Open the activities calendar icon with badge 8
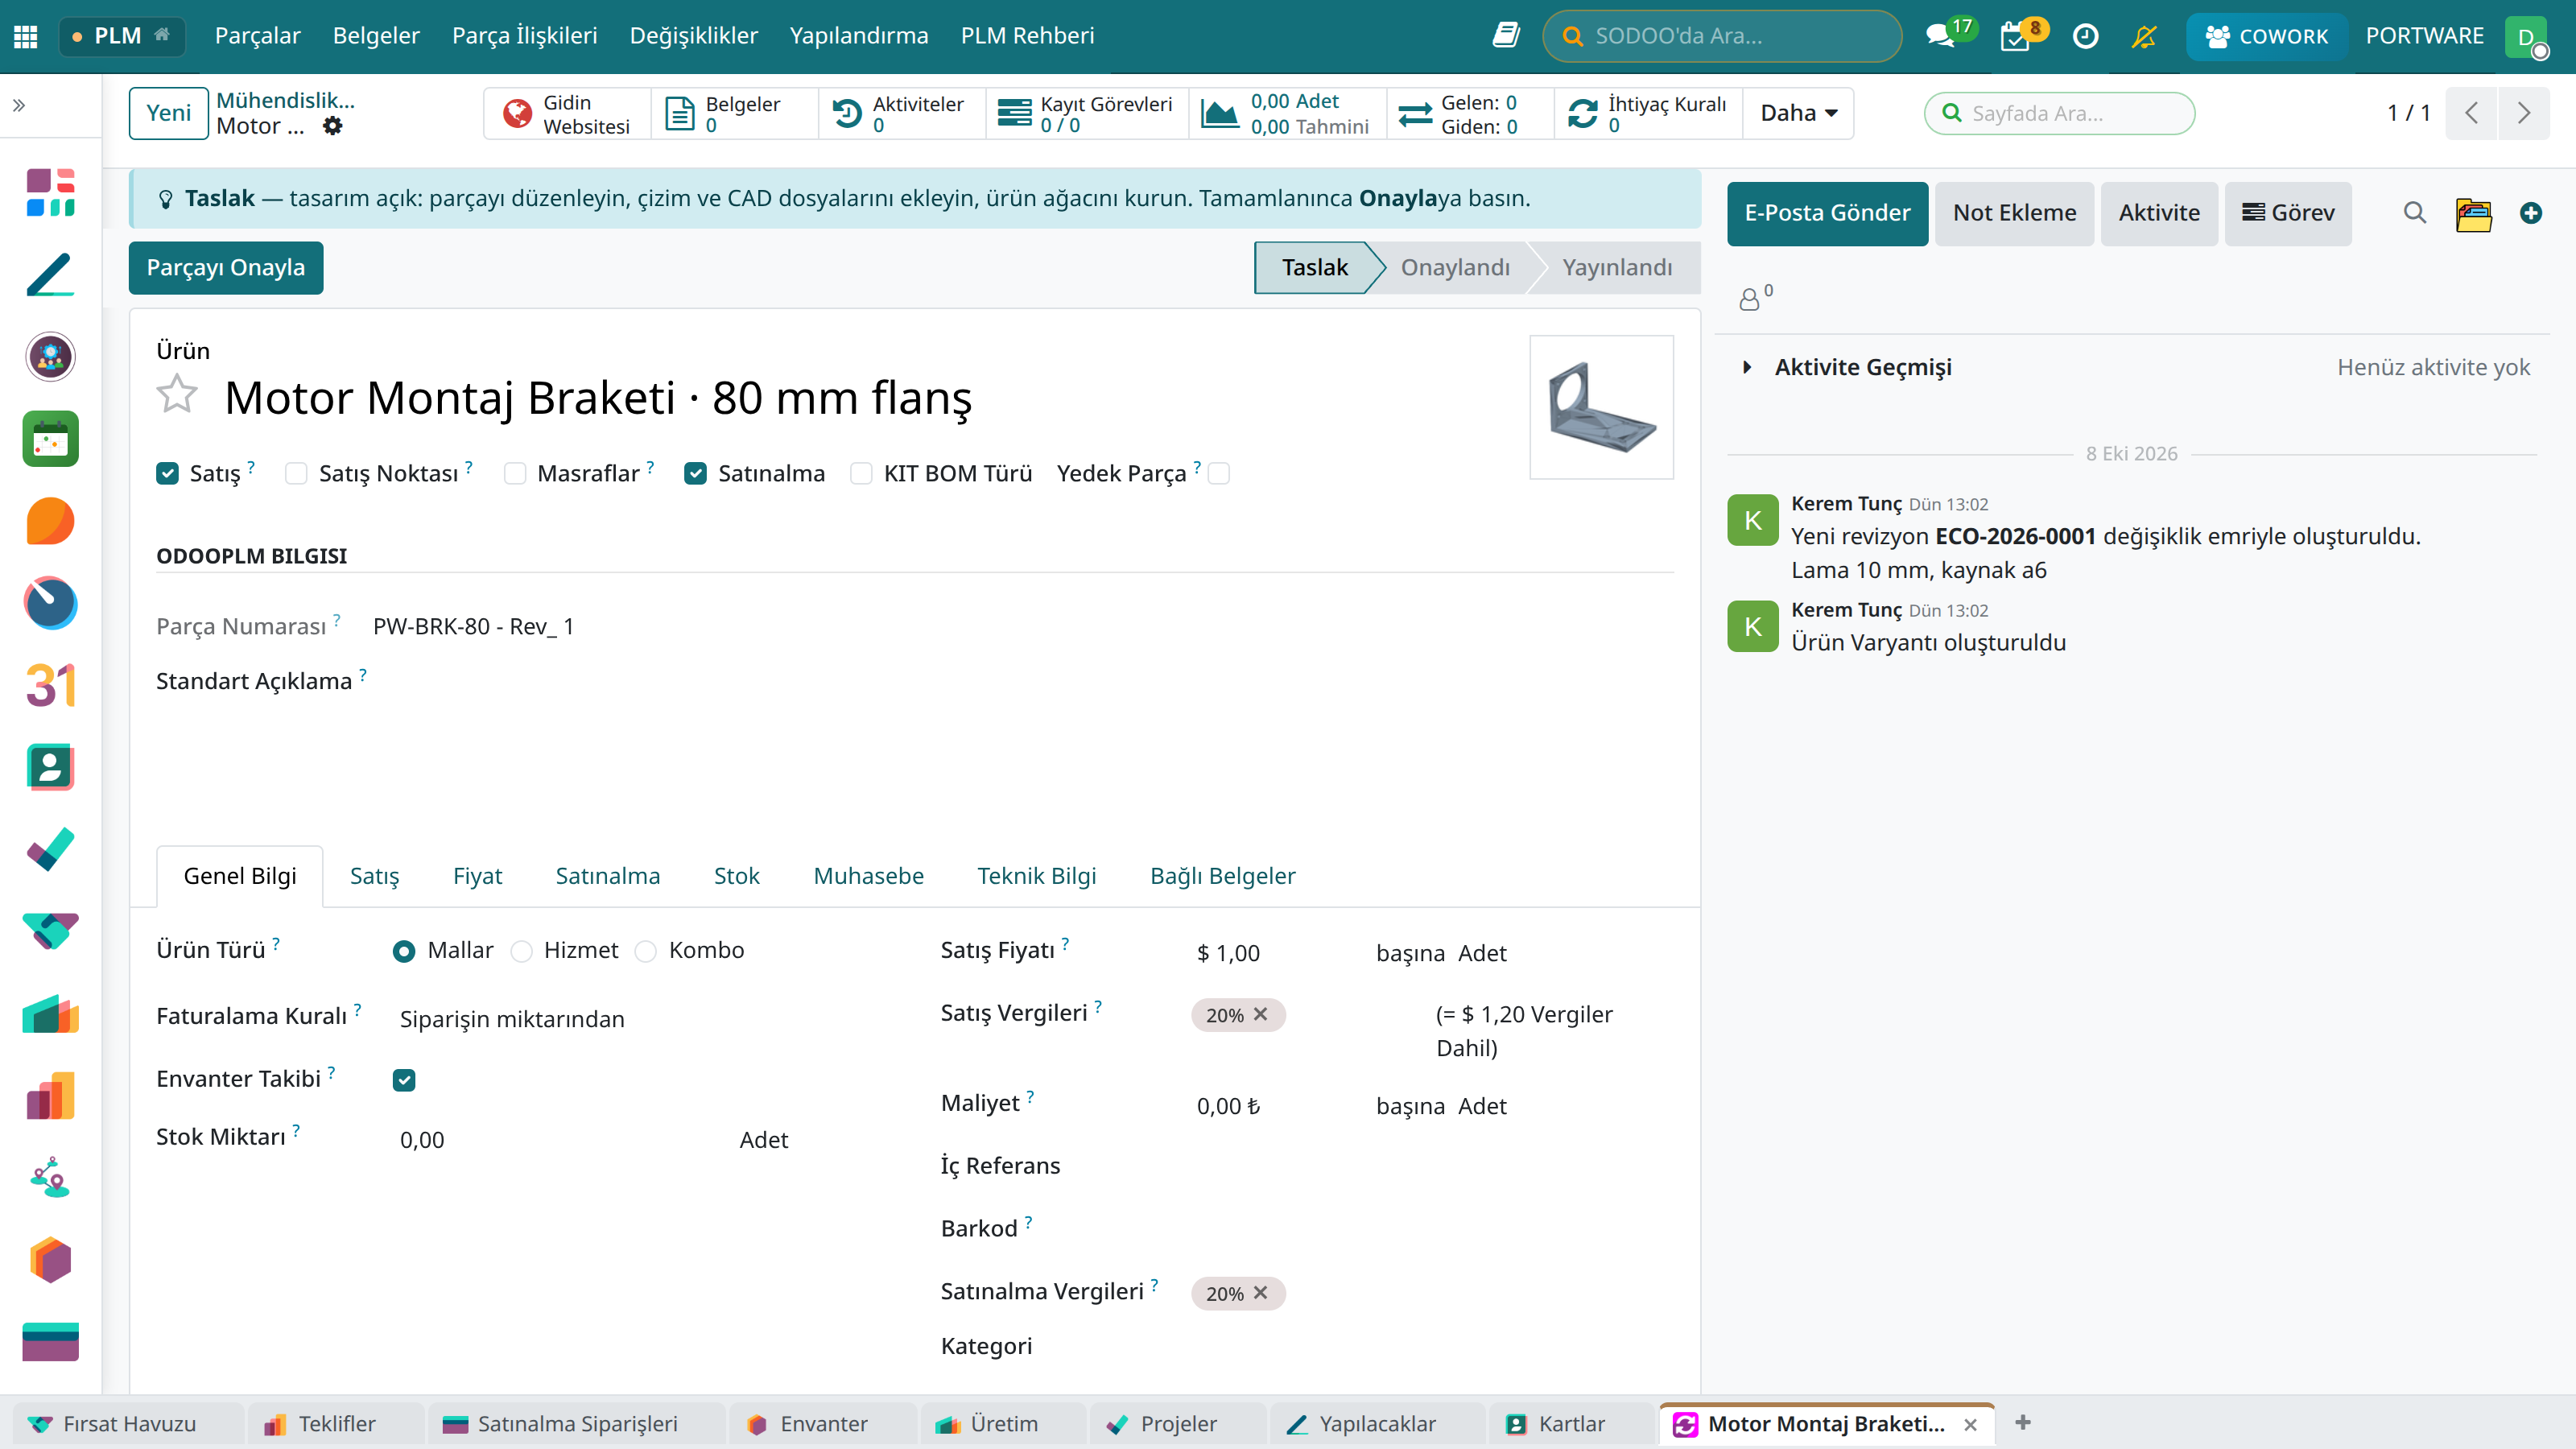 point(2015,37)
